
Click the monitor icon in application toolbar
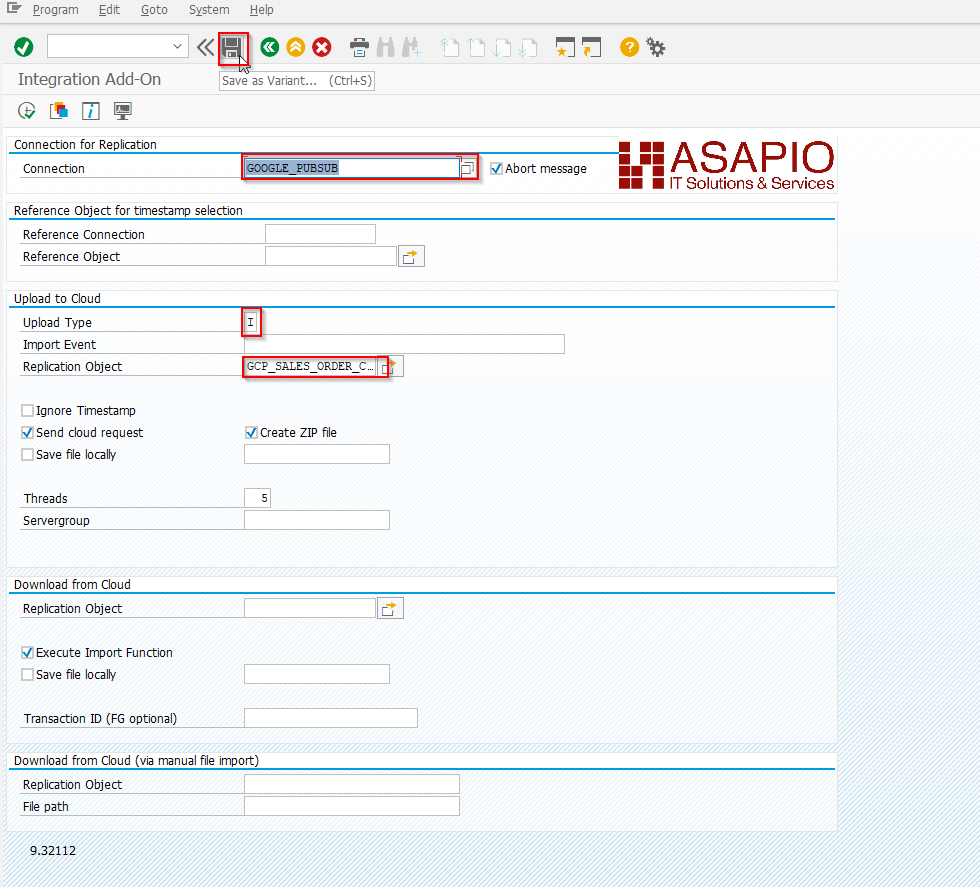tap(122, 110)
